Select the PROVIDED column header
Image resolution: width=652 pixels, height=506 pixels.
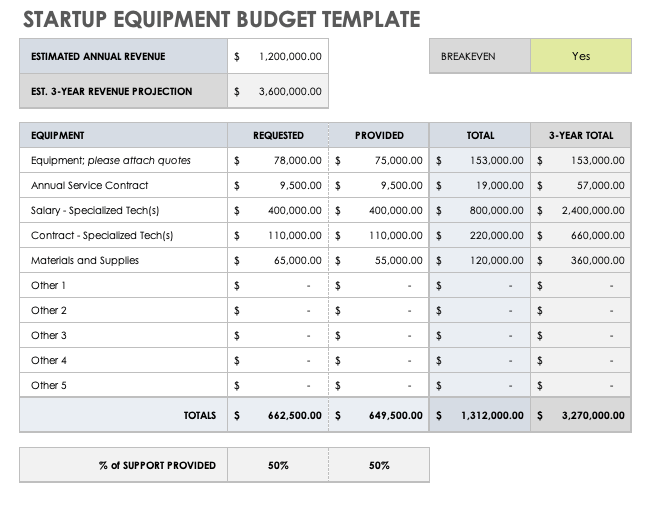(379, 135)
